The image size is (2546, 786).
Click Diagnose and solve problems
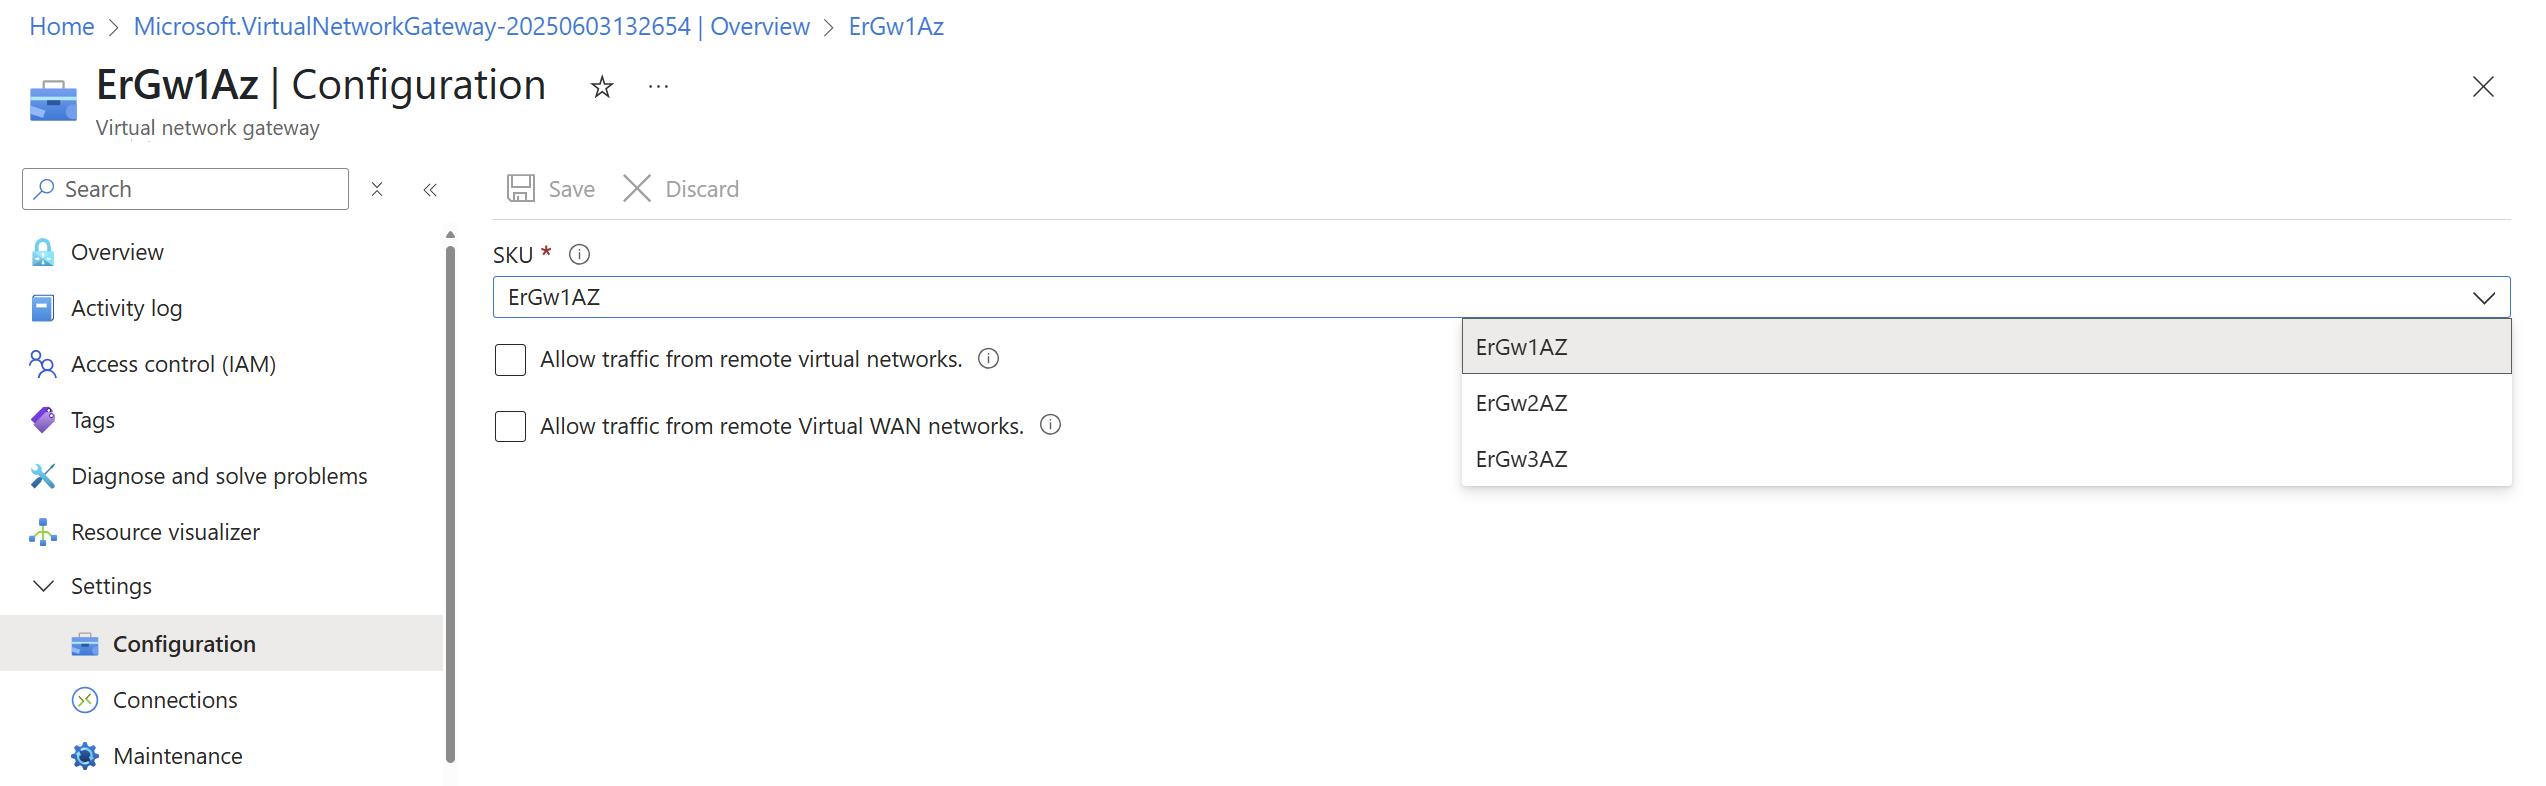tap(218, 475)
